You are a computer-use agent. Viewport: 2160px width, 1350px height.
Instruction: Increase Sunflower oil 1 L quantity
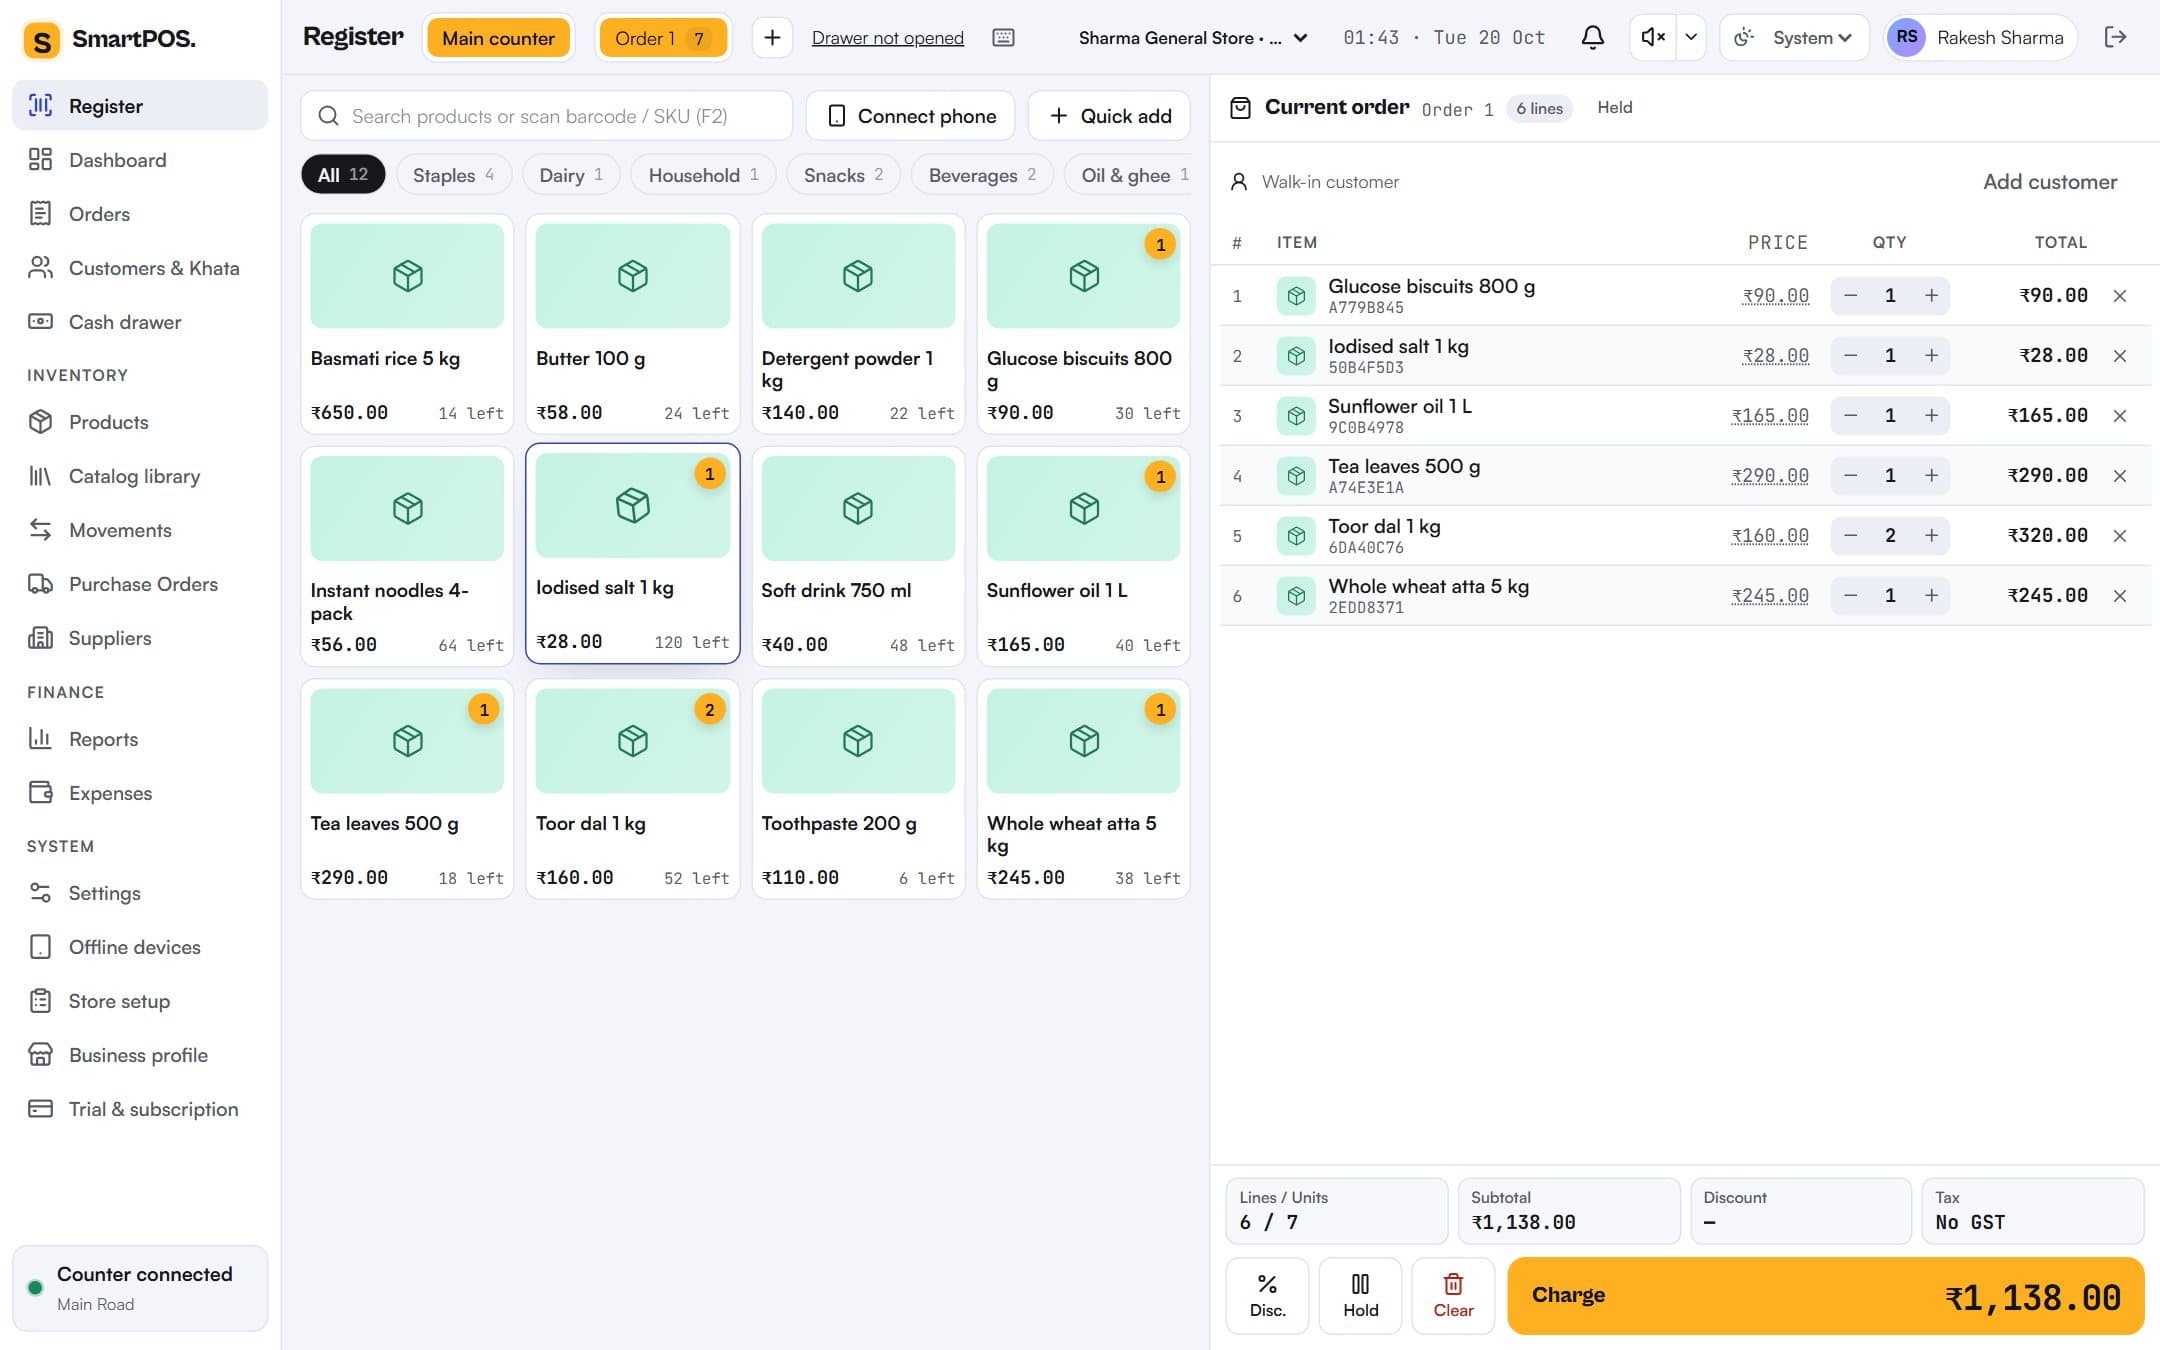click(1931, 416)
